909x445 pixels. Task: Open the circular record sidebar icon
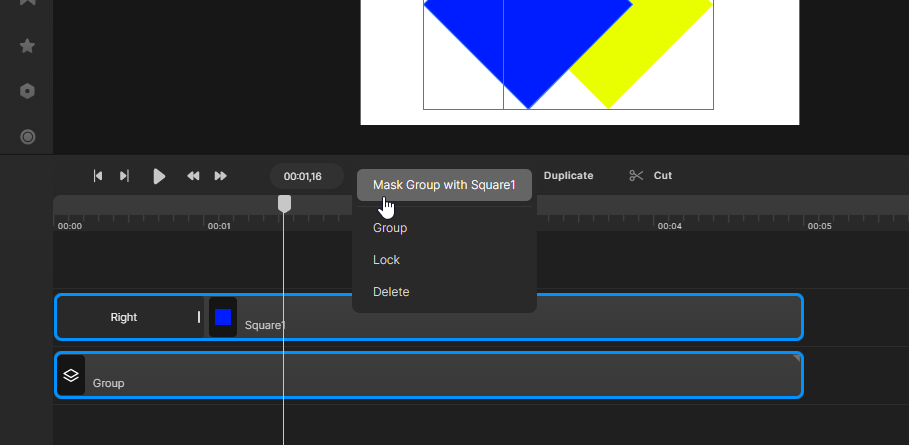tap(27, 137)
